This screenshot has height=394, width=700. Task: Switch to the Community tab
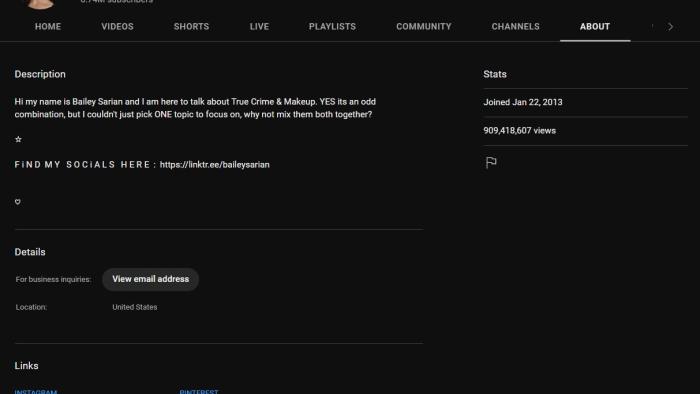424,27
